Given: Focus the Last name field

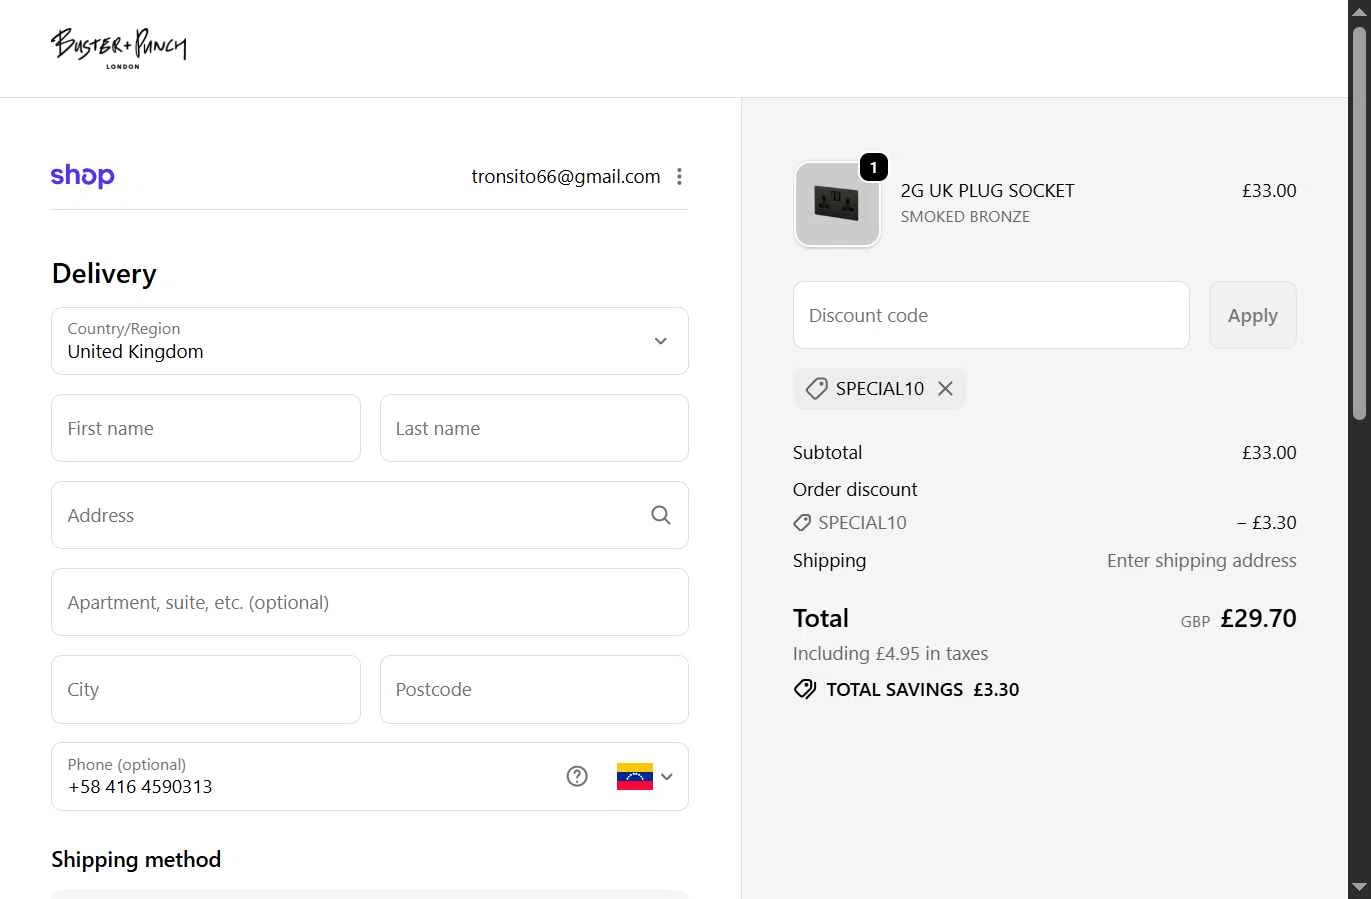Looking at the screenshot, I should [534, 428].
